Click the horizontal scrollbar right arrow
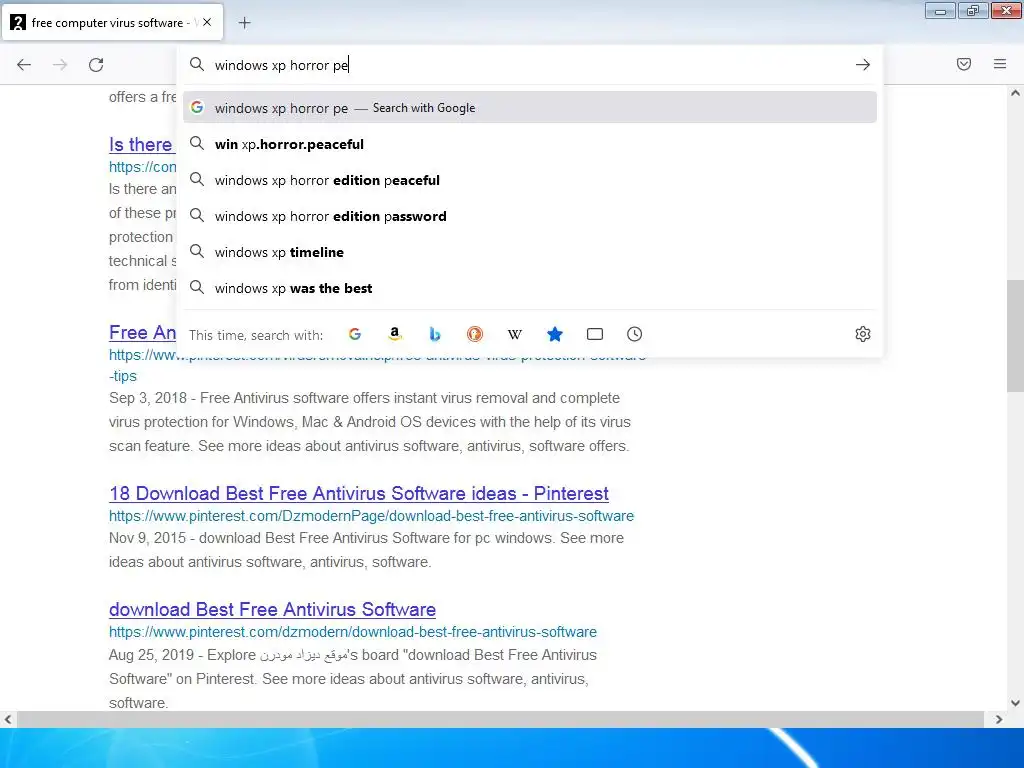 pos(999,720)
